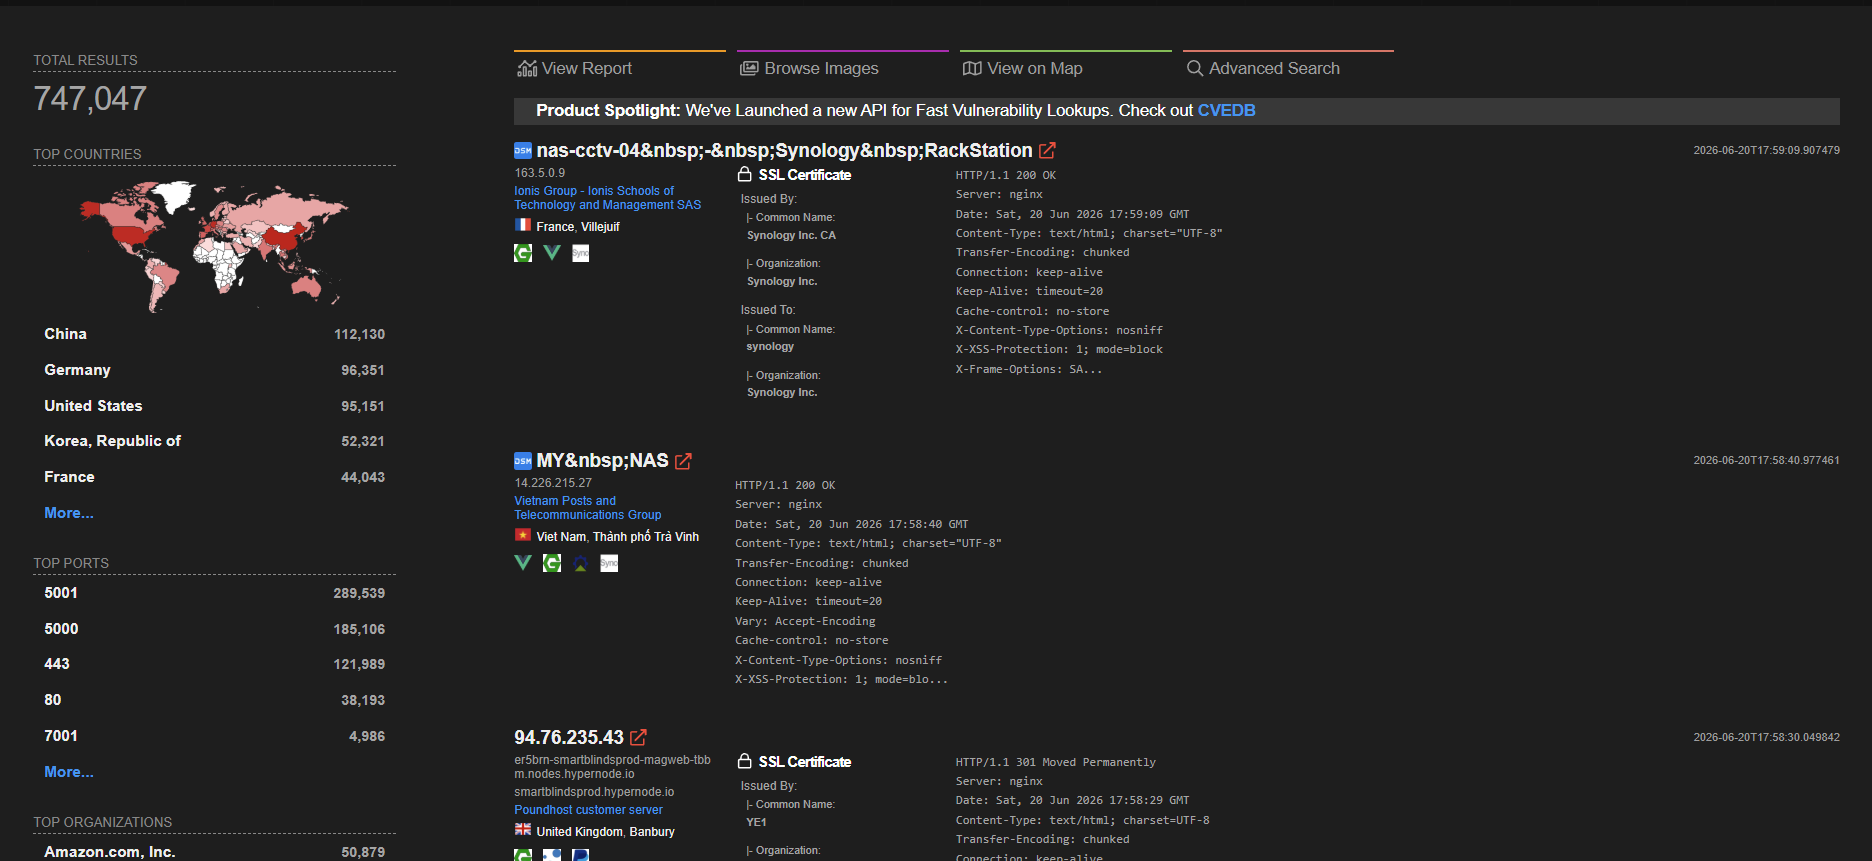1872x861 pixels.
Task: Click Viet Nam, Thành phố Trà Vinh location
Action: coord(618,537)
